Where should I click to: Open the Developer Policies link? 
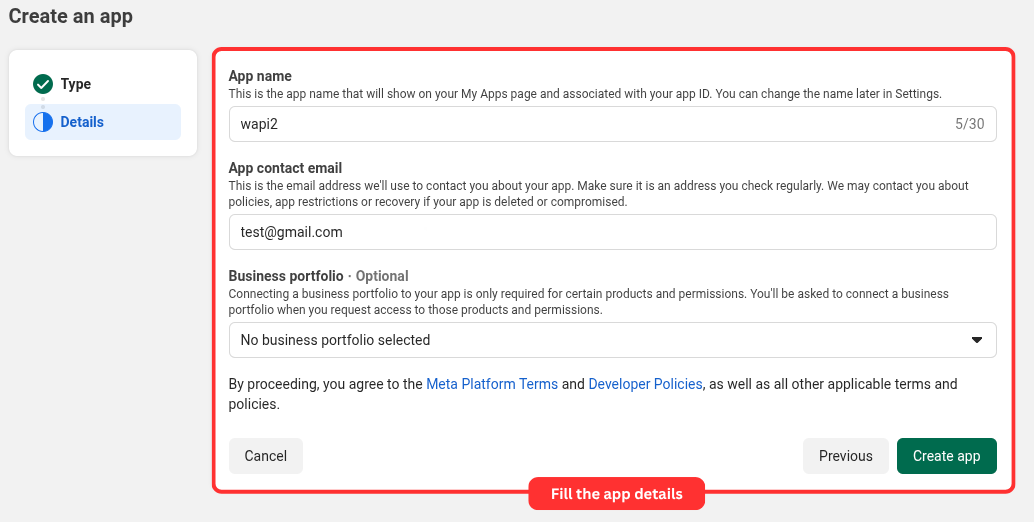click(x=645, y=384)
